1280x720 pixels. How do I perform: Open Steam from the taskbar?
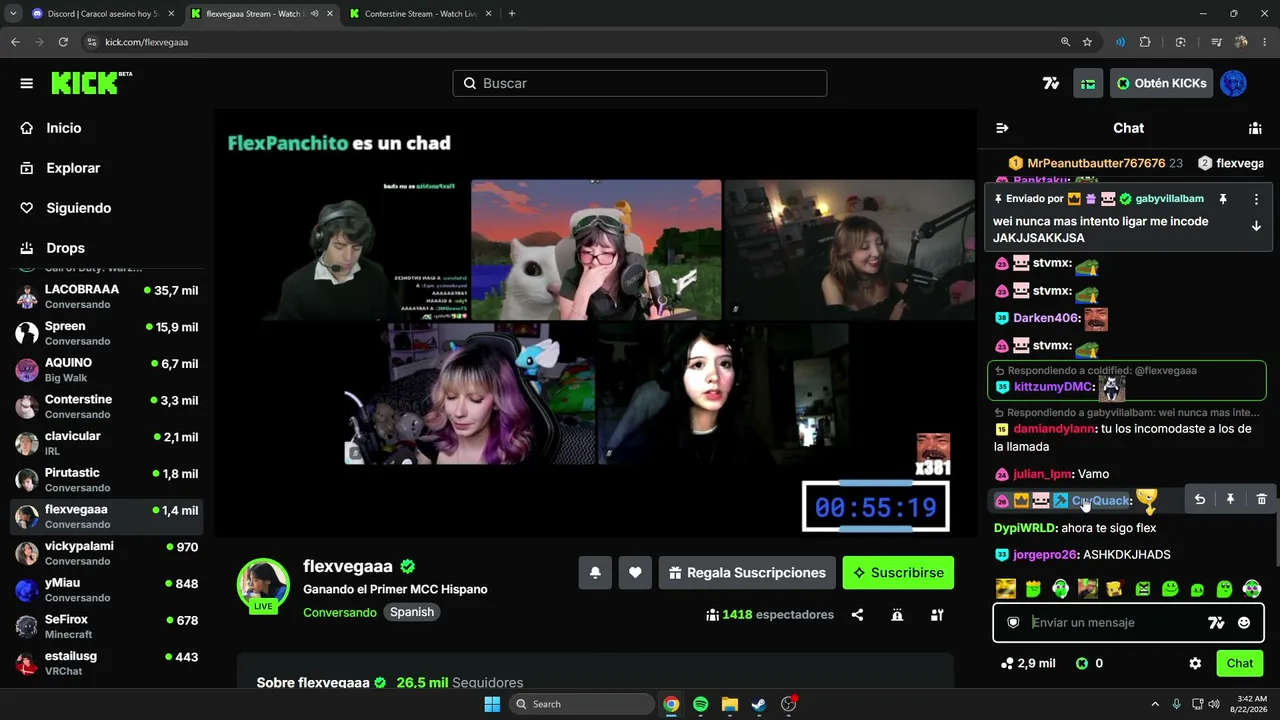(x=758, y=704)
